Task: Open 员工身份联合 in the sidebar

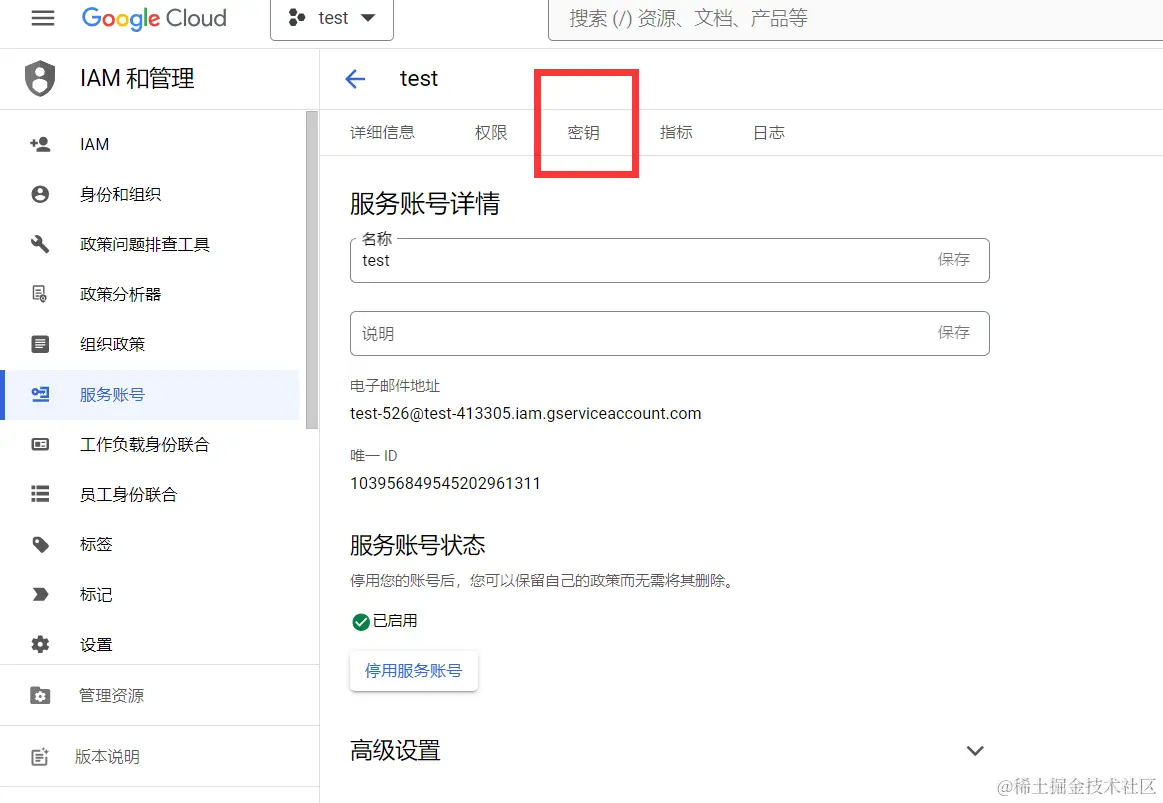Action: (x=152, y=495)
